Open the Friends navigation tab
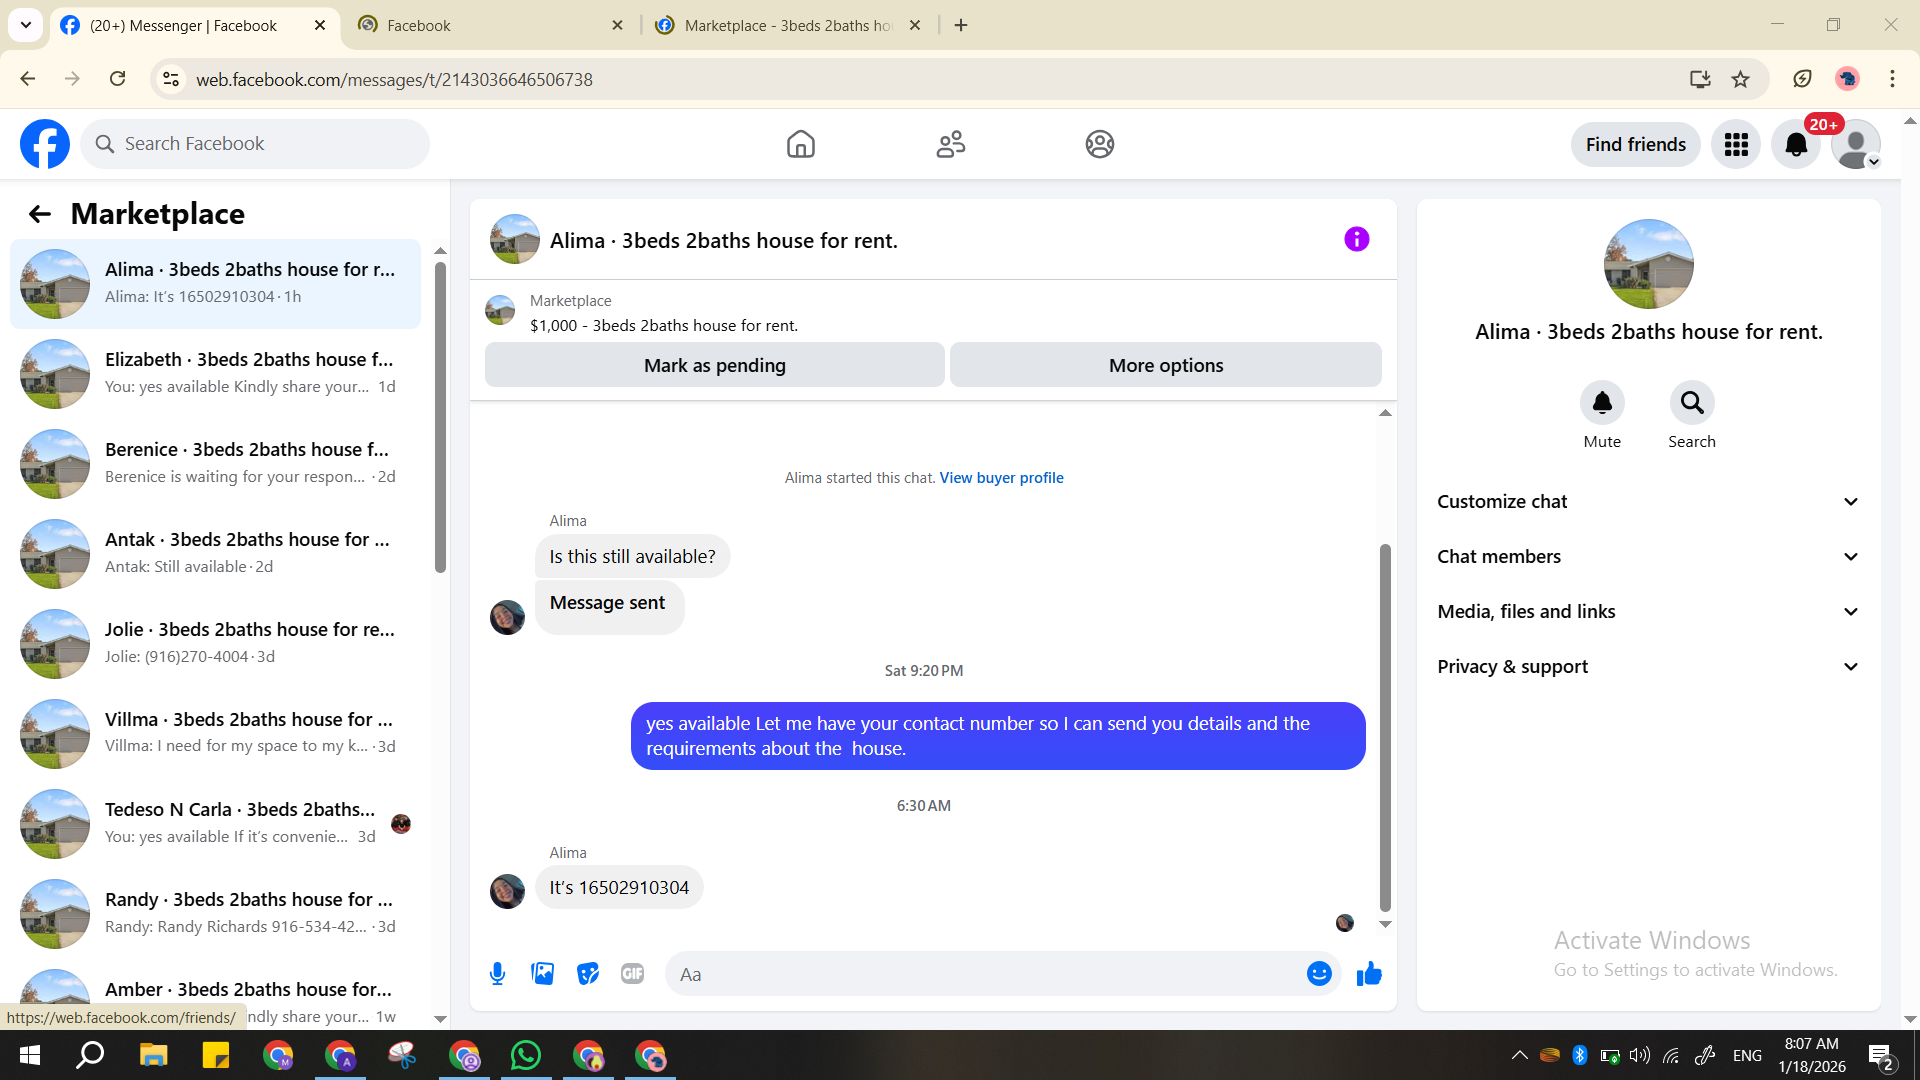 point(950,145)
